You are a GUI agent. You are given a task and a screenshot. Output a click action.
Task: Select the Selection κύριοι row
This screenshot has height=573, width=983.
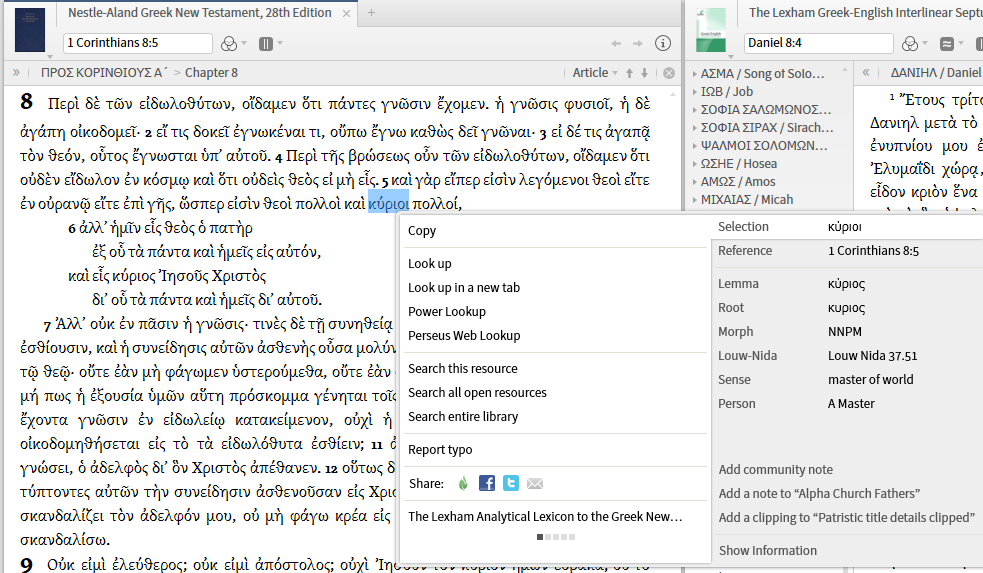848,227
